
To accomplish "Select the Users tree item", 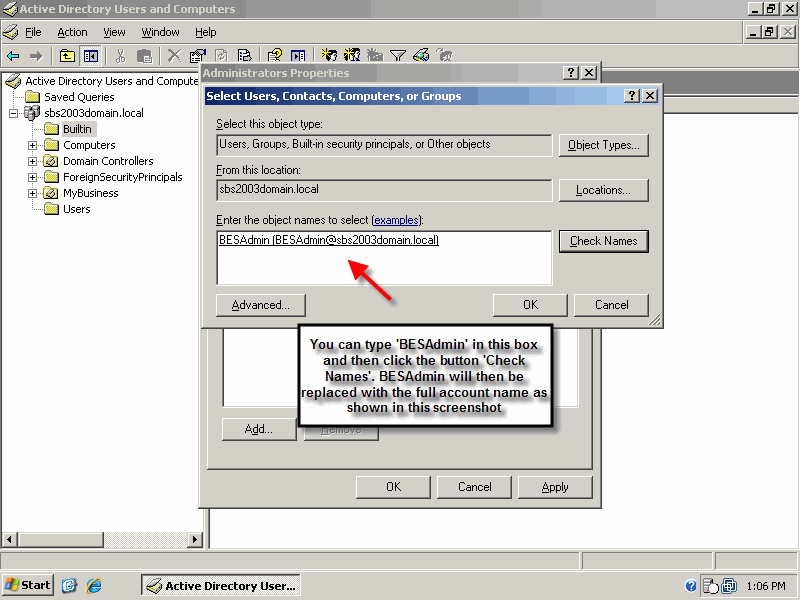I will (77, 209).
